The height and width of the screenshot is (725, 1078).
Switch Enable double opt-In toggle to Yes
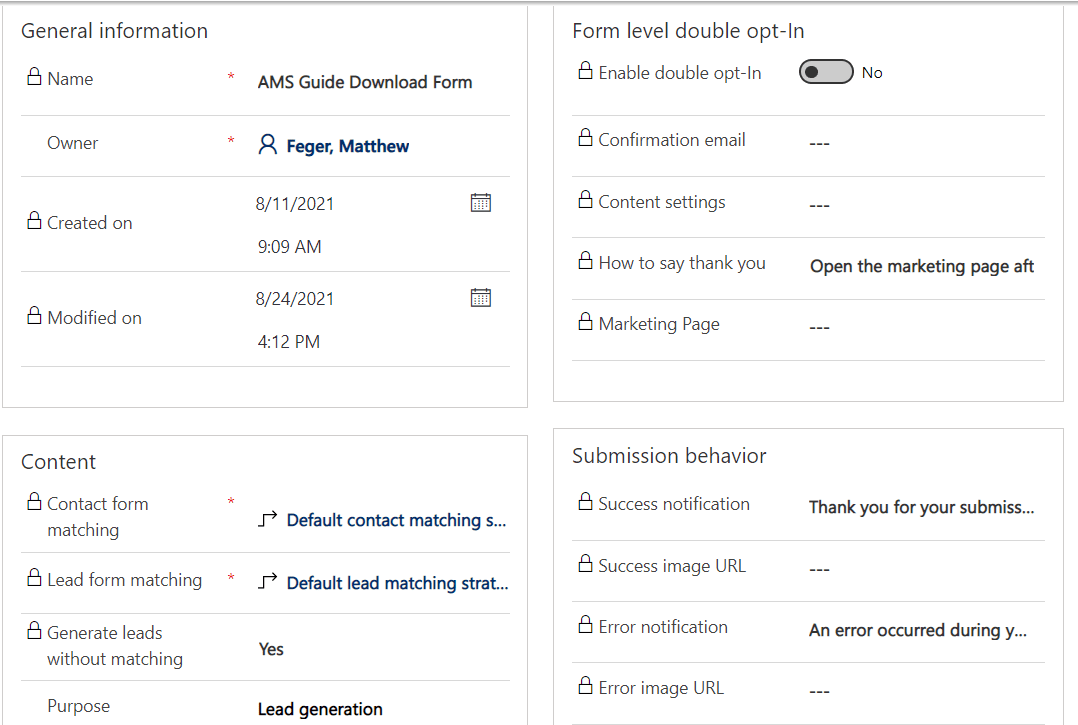pyautogui.click(x=825, y=71)
